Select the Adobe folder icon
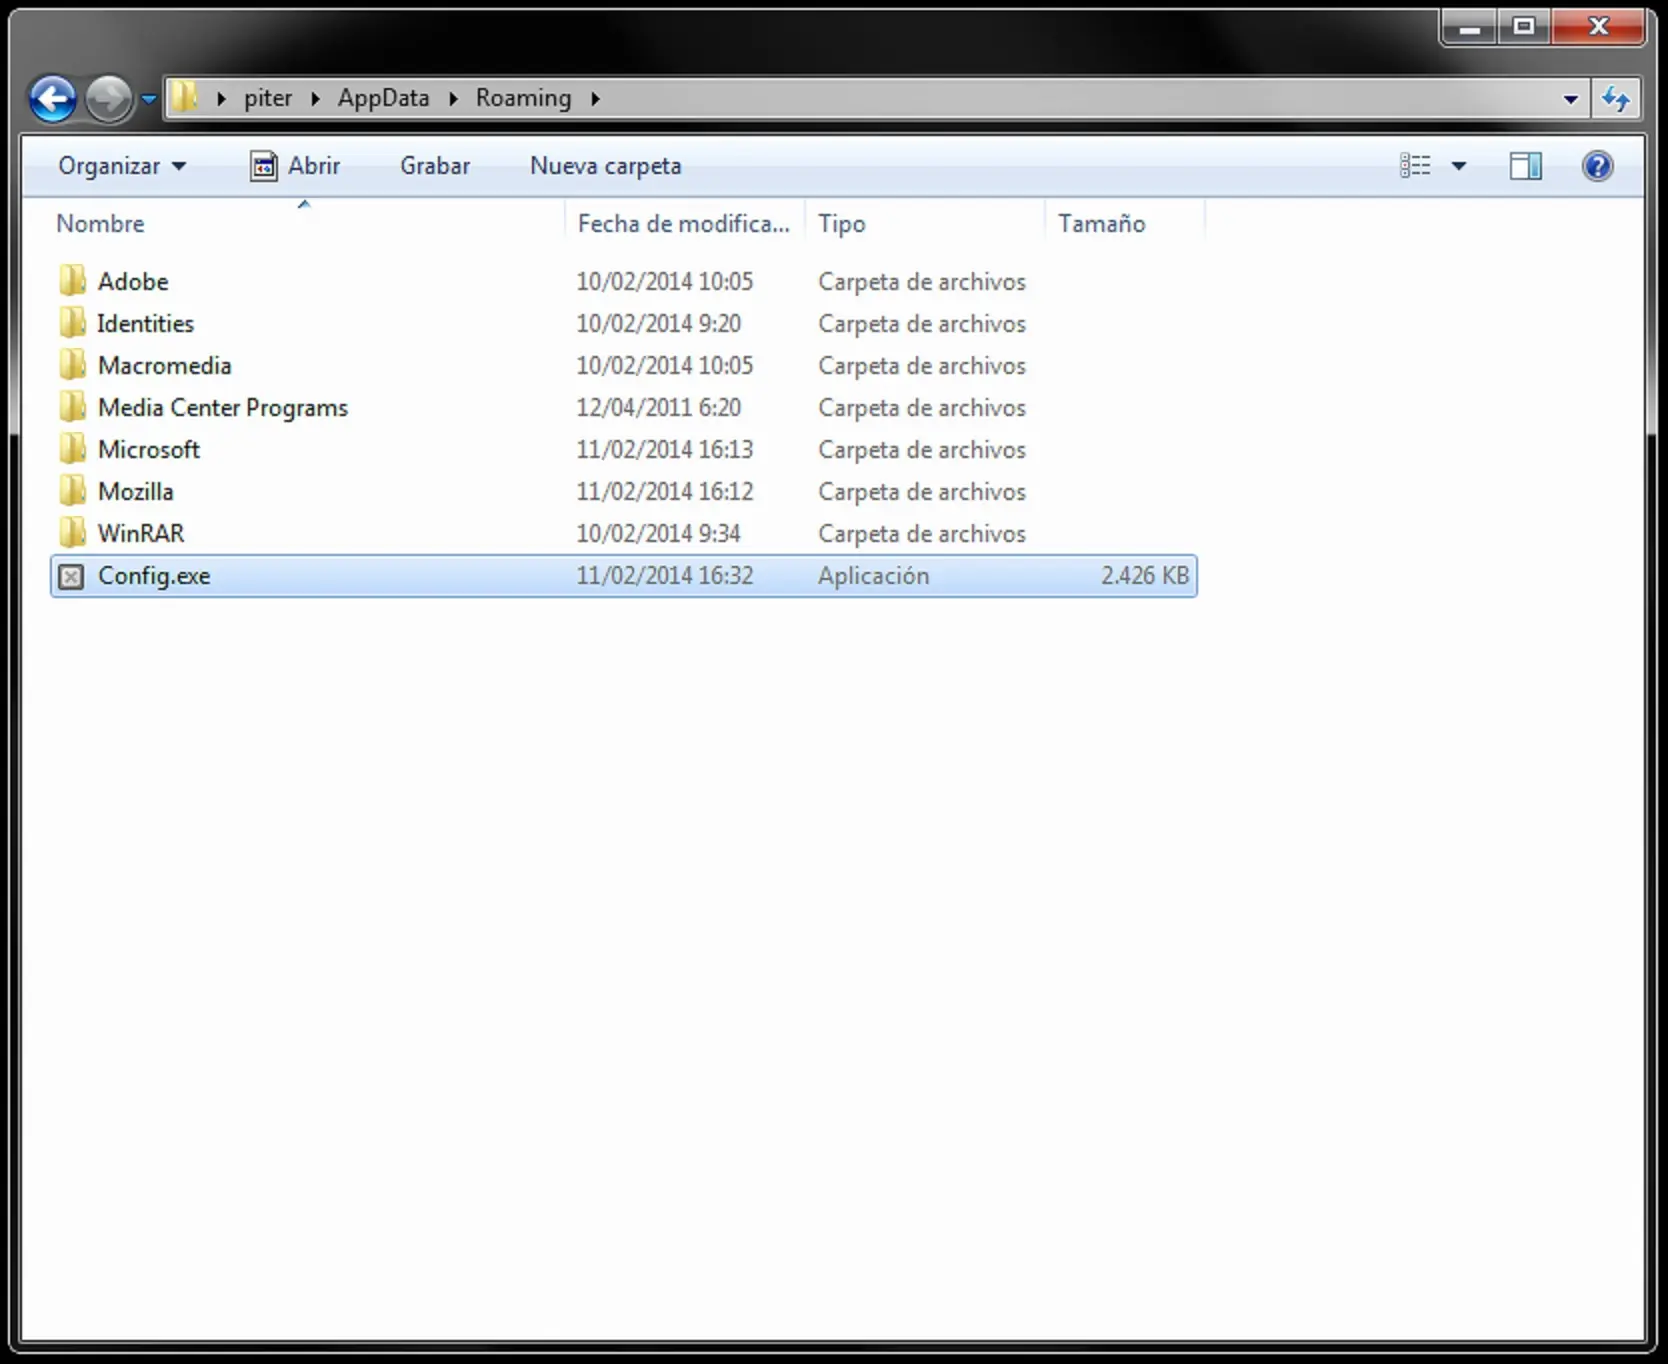The height and width of the screenshot is (1364, 1668). coord(72,281)
